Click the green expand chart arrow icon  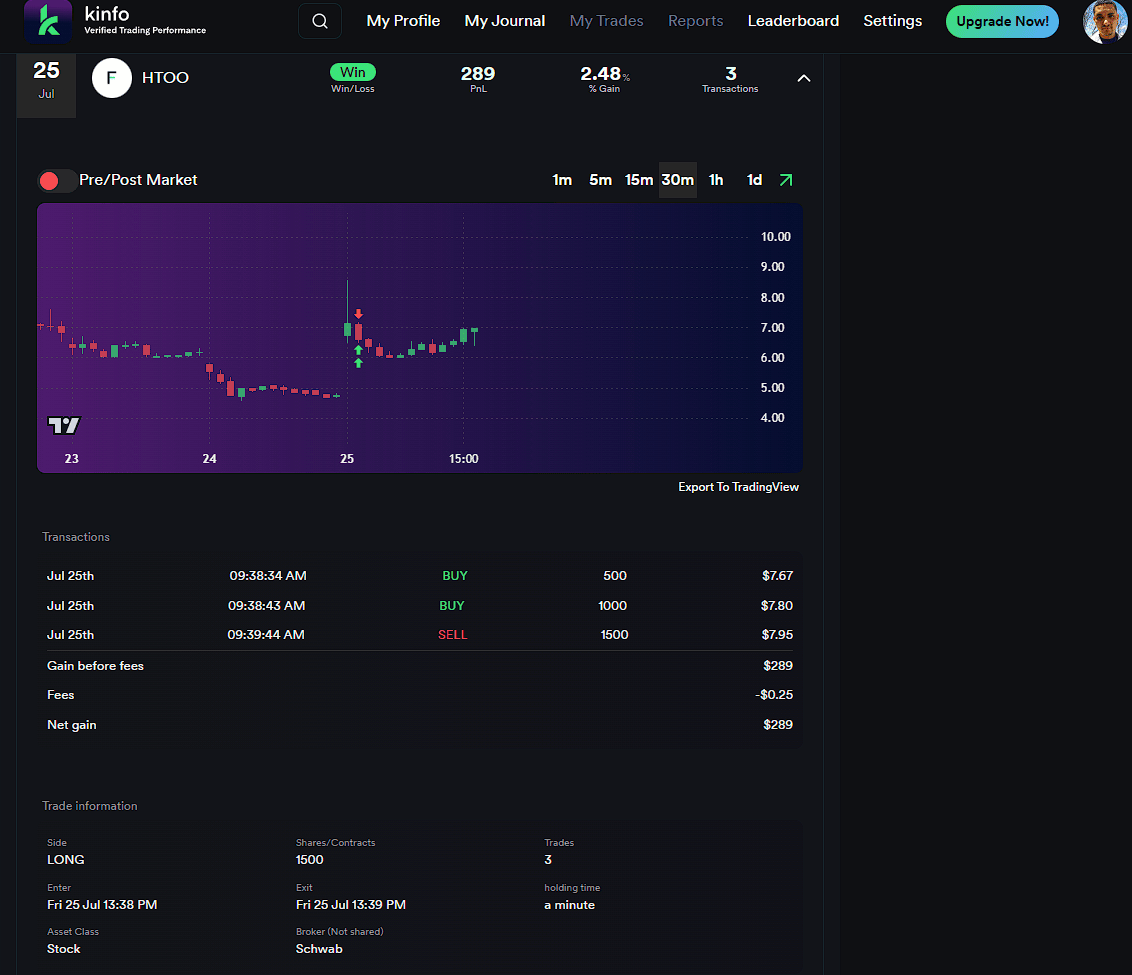click(786, 180)
